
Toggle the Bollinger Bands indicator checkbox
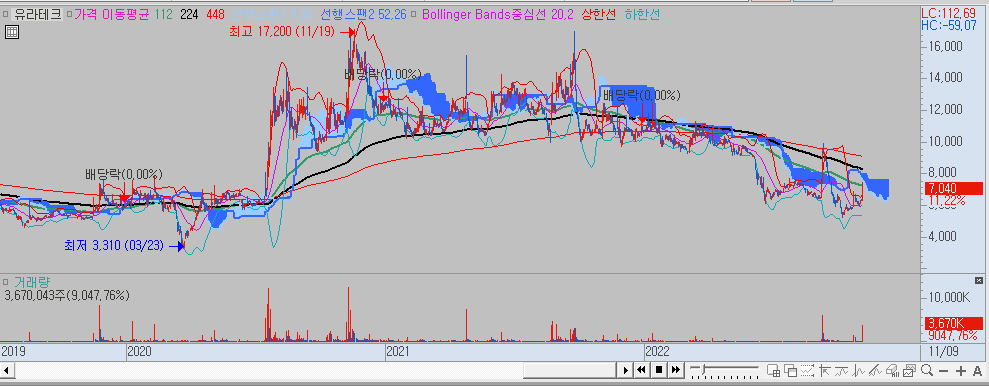414,13
